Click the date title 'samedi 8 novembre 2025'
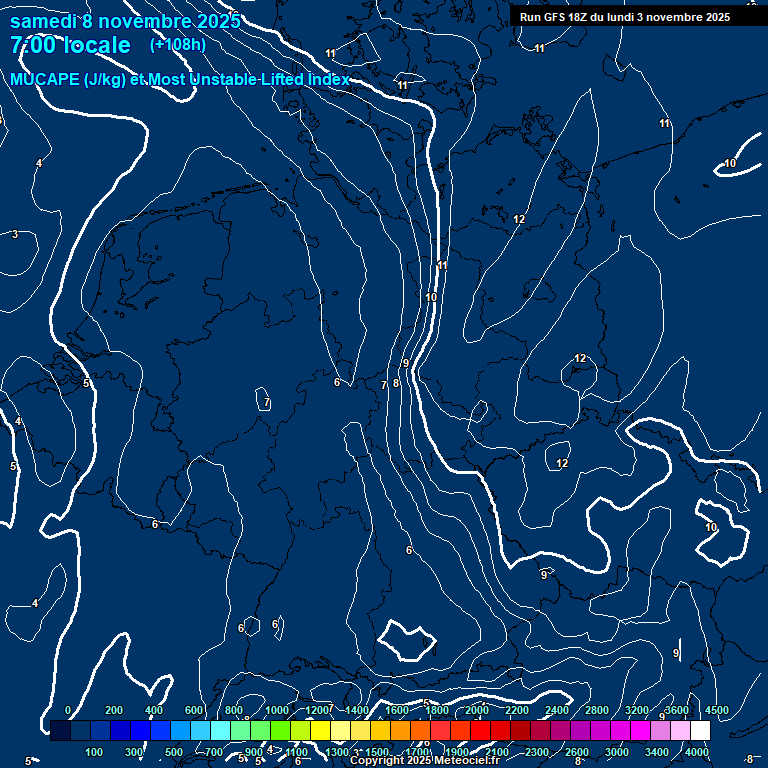768x768 pixels. click(x=125, y=22)
